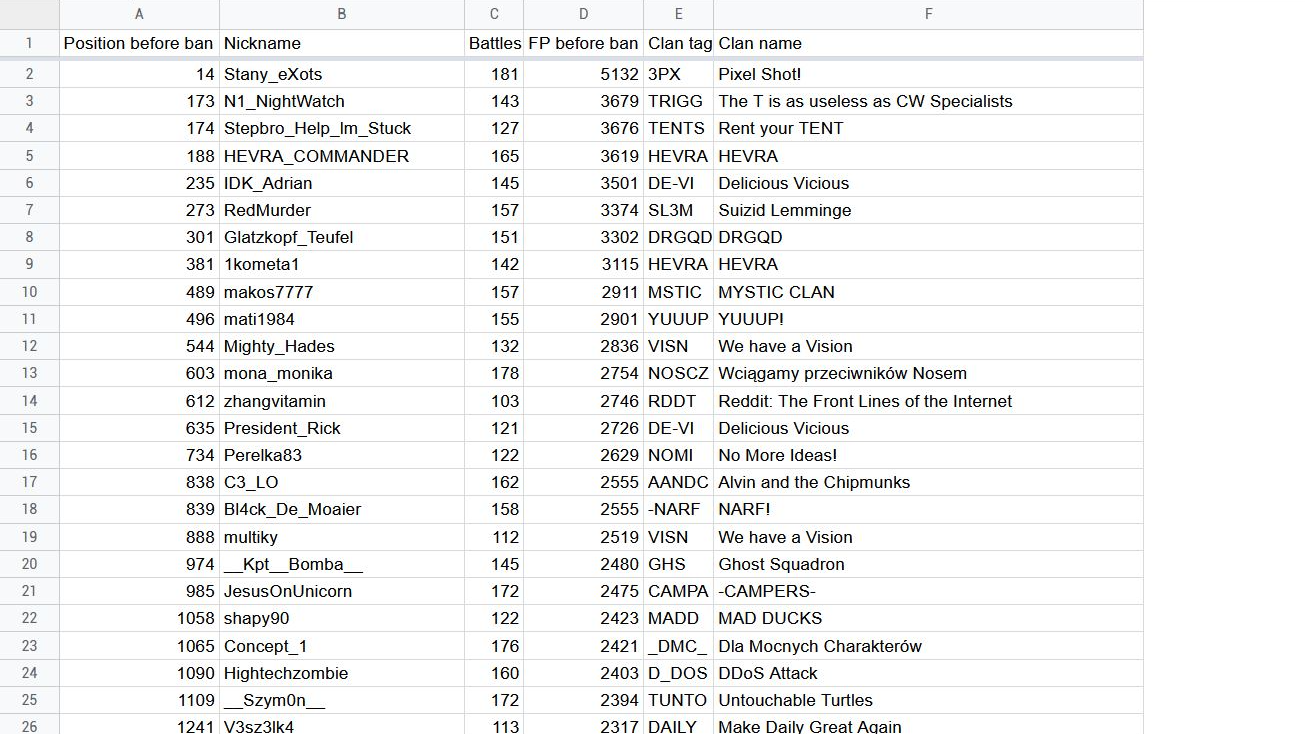
Task: Select the cell 'Rent your TENT'
Action: (929, 128)
